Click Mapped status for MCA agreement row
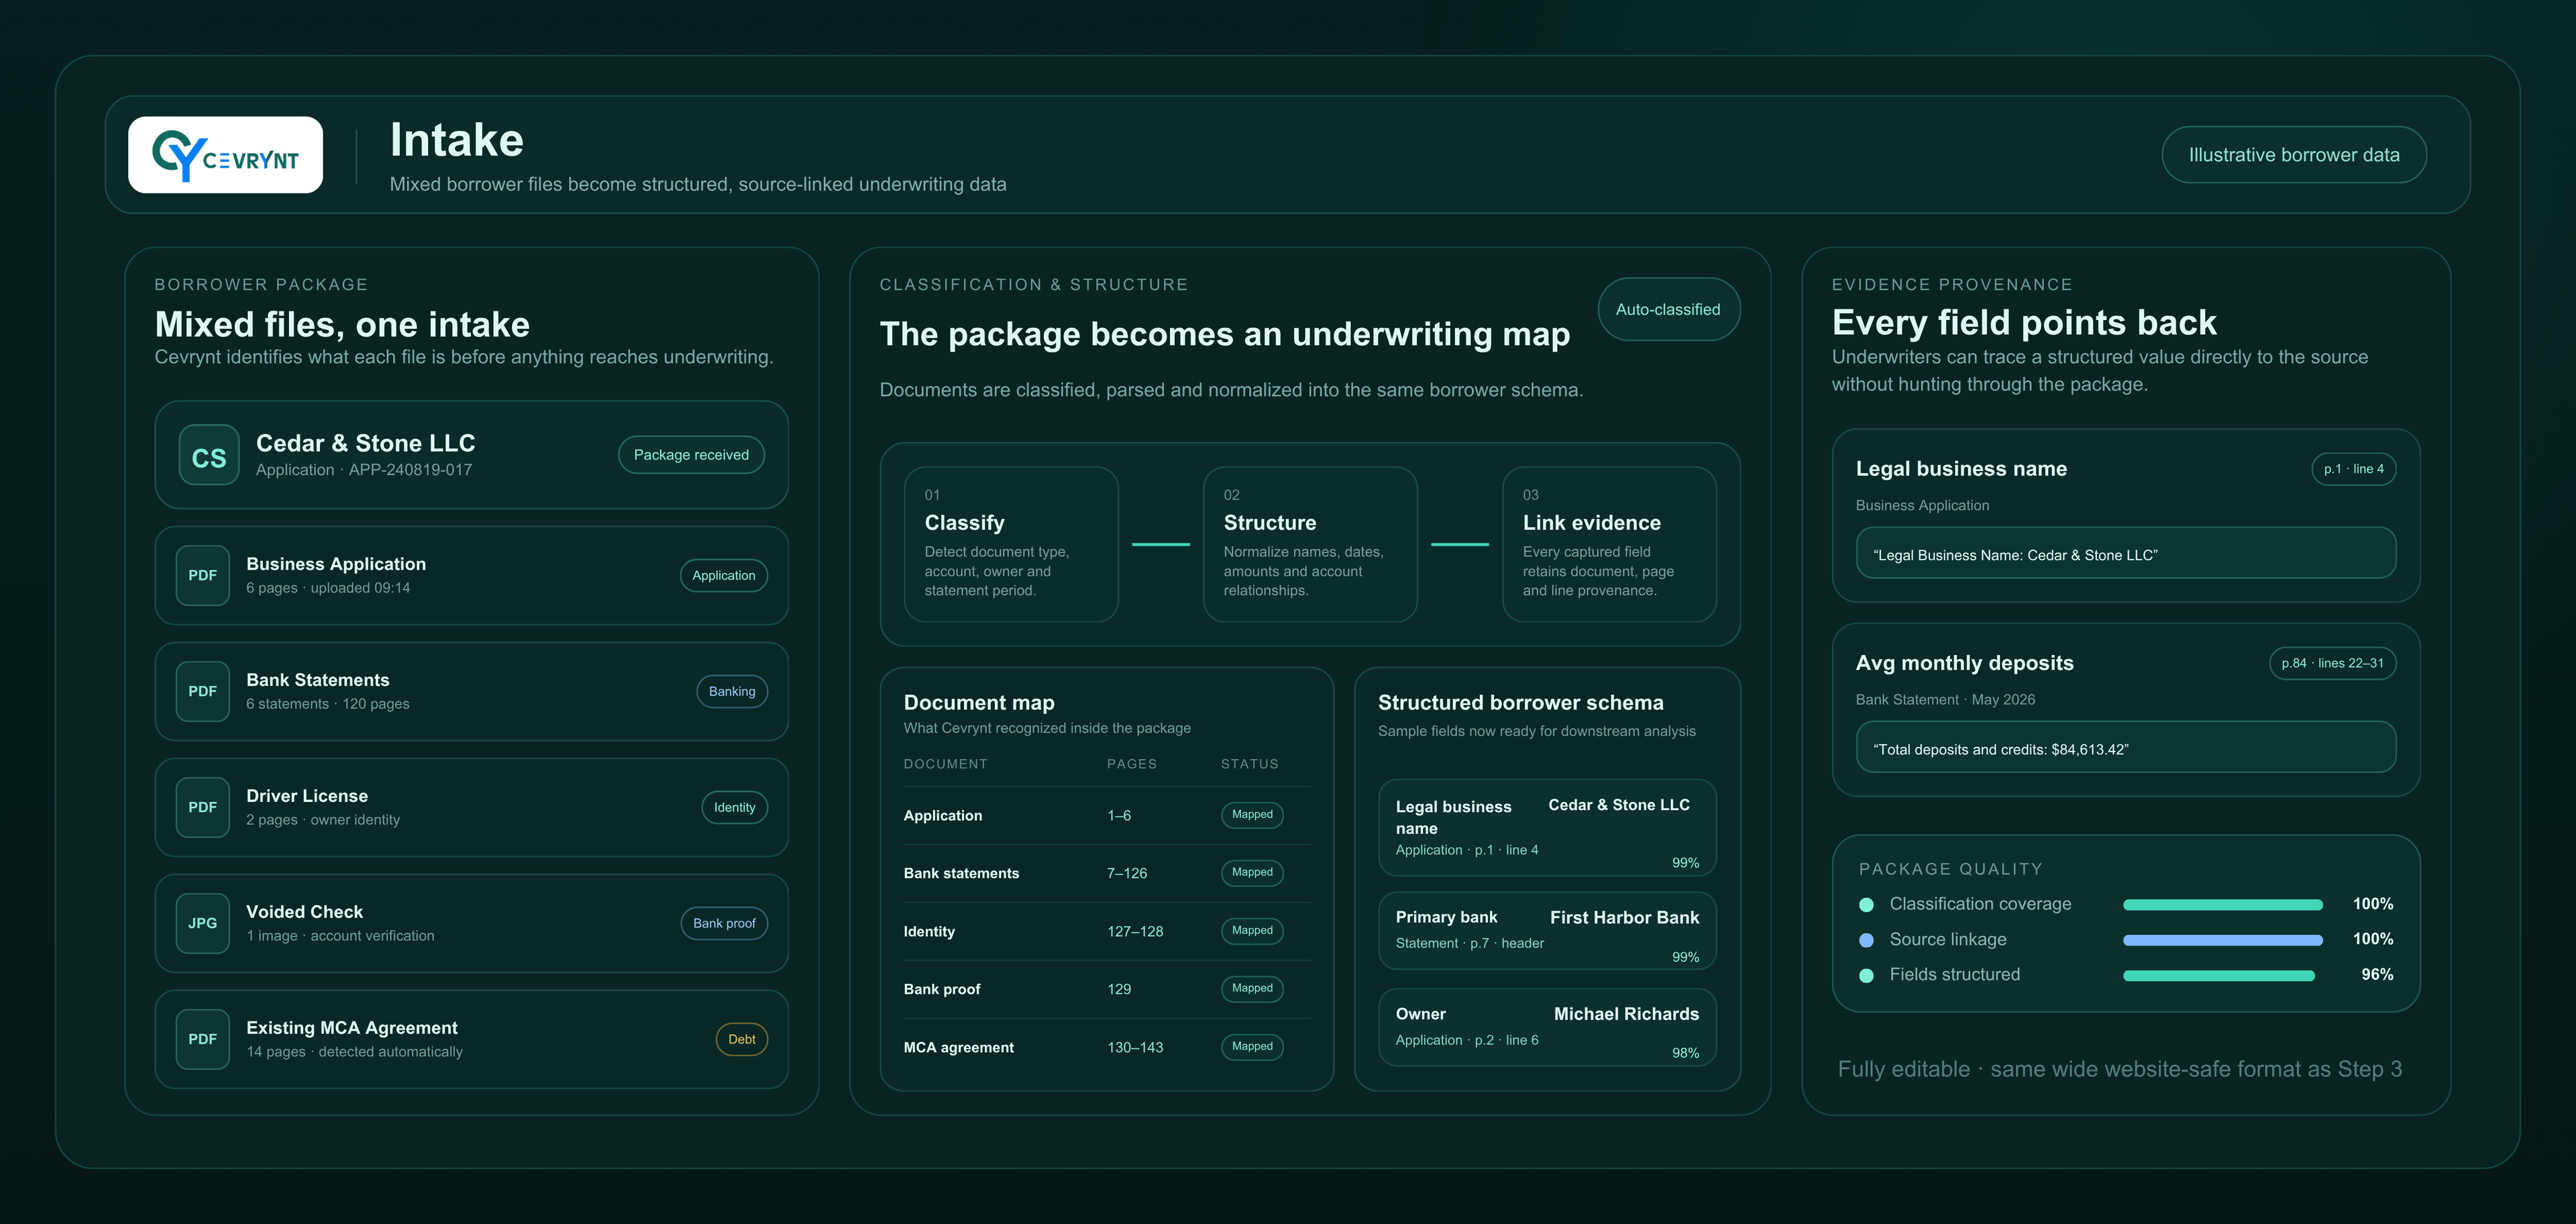Image resolution: width=2576 pixels, height=1224 pixels. pos(1252,1047)
